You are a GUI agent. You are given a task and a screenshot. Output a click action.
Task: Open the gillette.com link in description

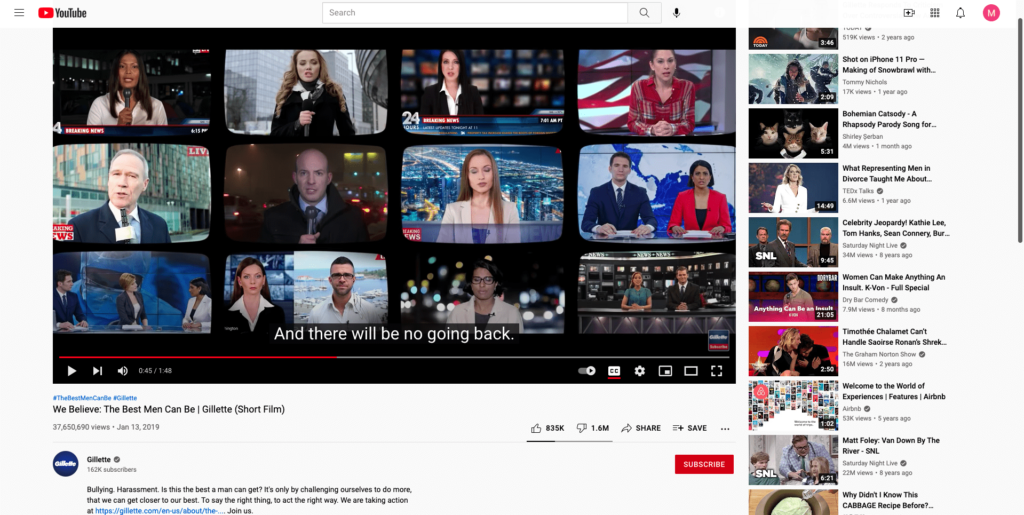coord(160,511)
